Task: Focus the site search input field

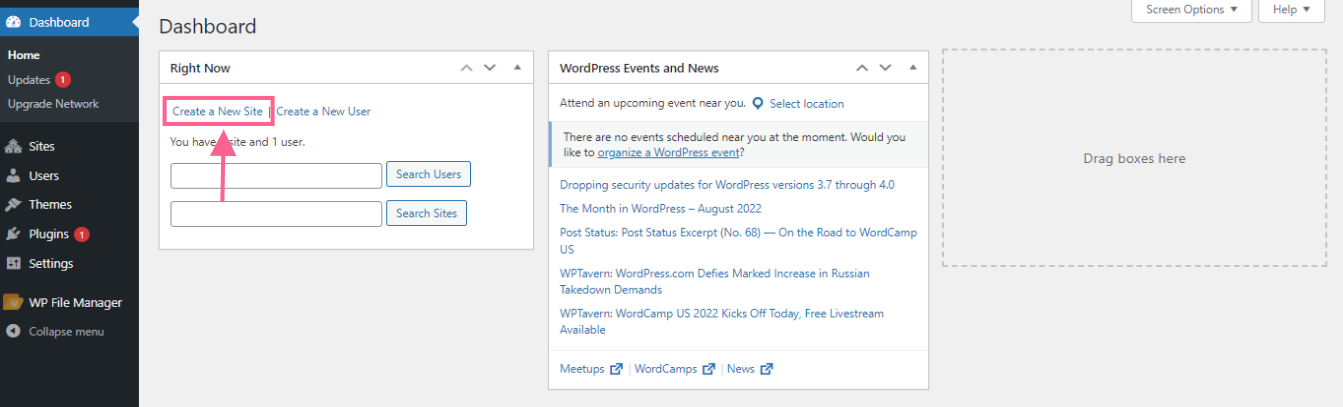Action: tap(276, 214)
